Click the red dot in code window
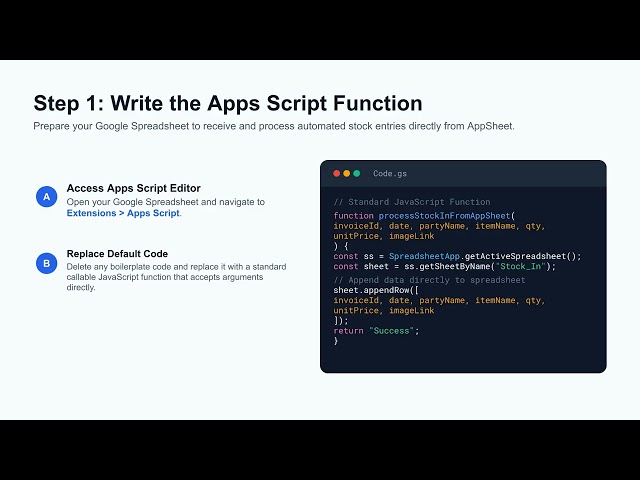This screenshot has height=480, width=640. [x=337, y=173]
